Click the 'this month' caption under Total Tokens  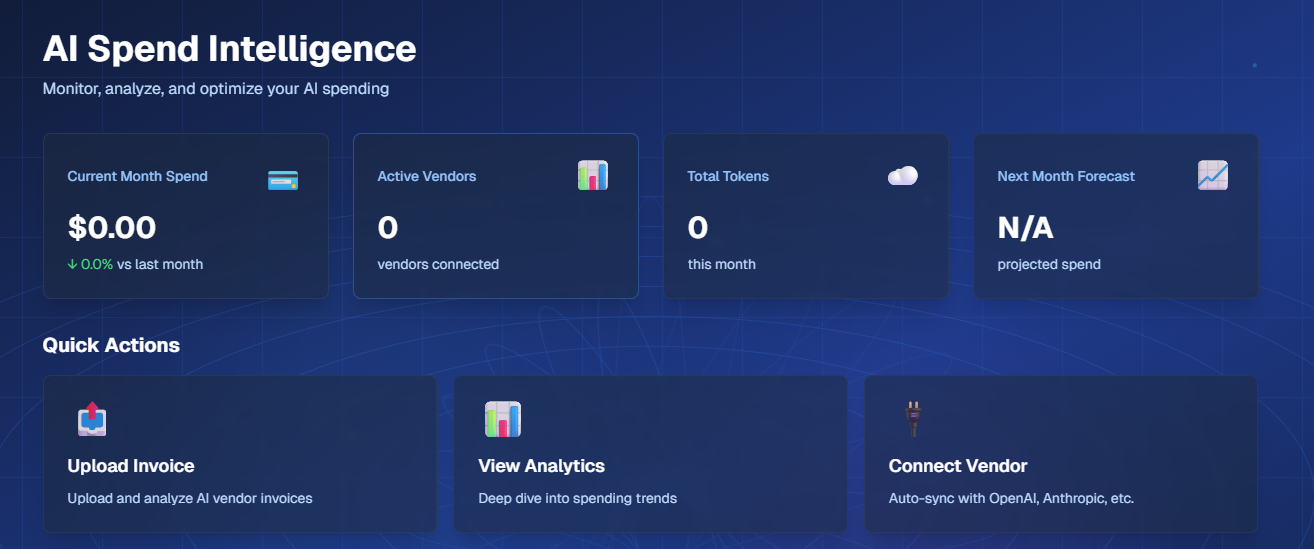click(x=722, y=264)
